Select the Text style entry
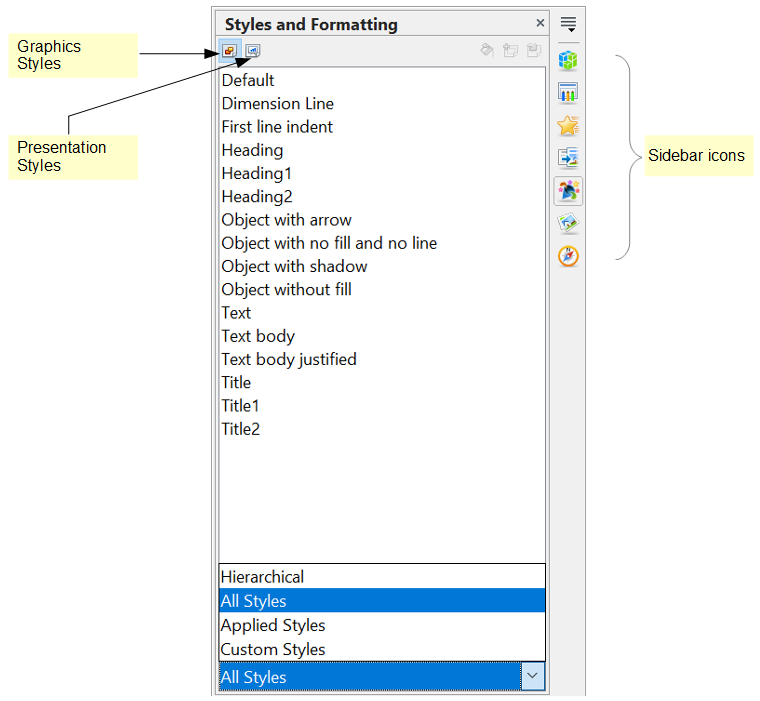 382,313
